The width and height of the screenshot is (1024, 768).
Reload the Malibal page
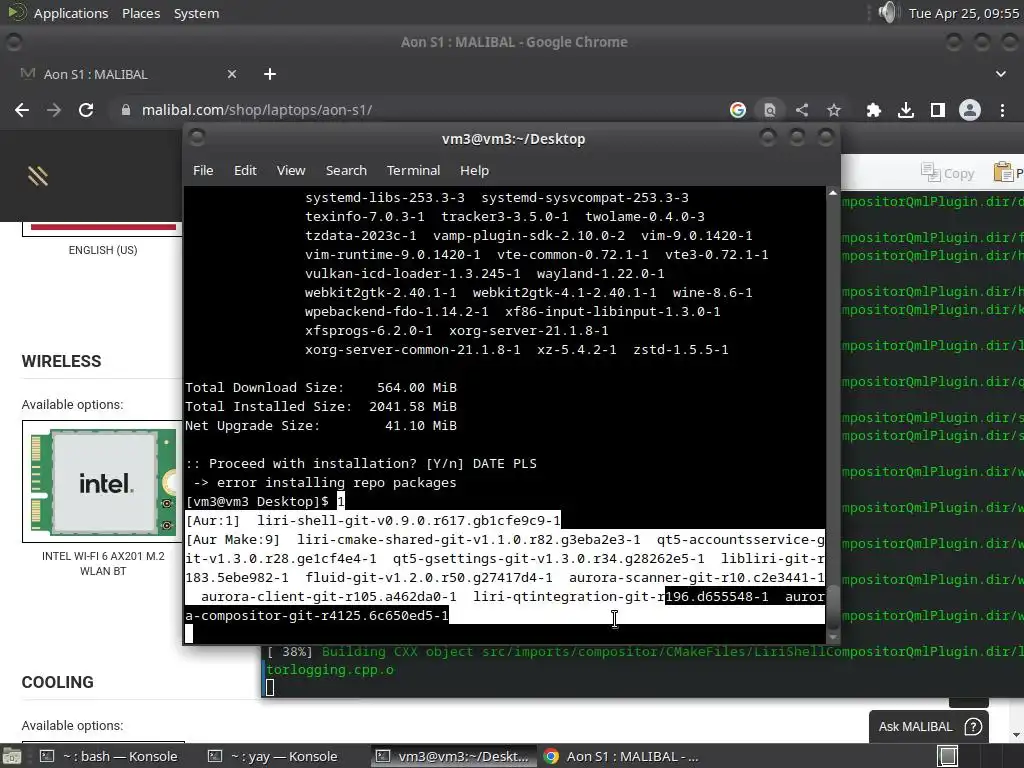[86, 110]
